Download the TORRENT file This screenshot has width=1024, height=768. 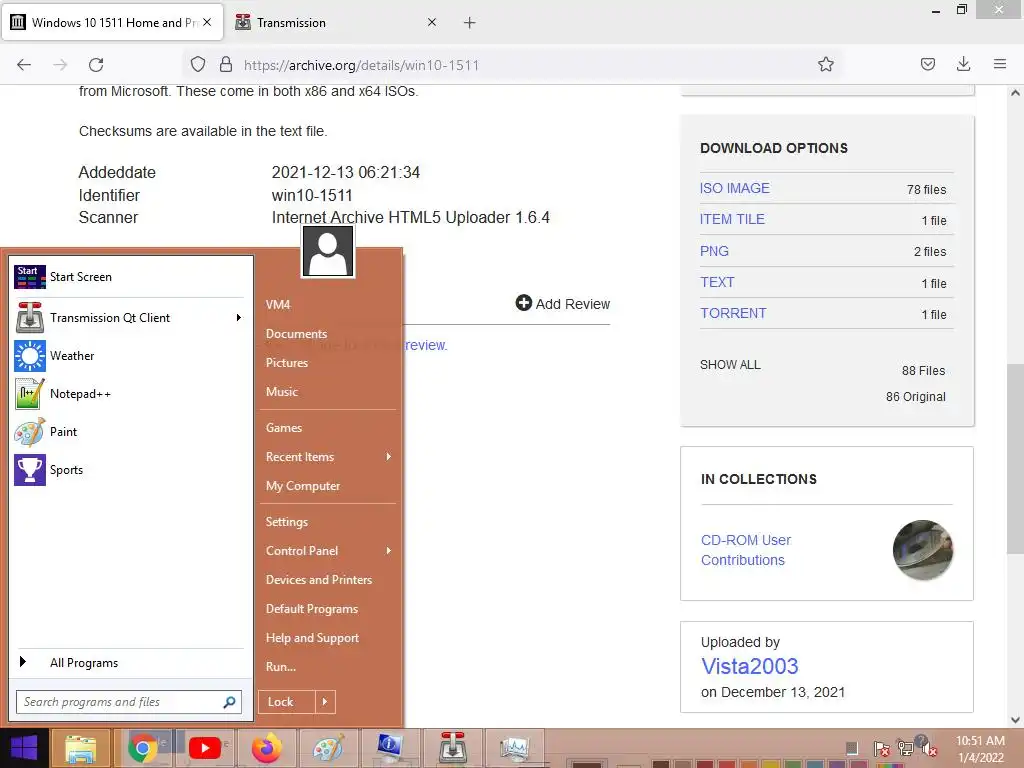point(733,313)
